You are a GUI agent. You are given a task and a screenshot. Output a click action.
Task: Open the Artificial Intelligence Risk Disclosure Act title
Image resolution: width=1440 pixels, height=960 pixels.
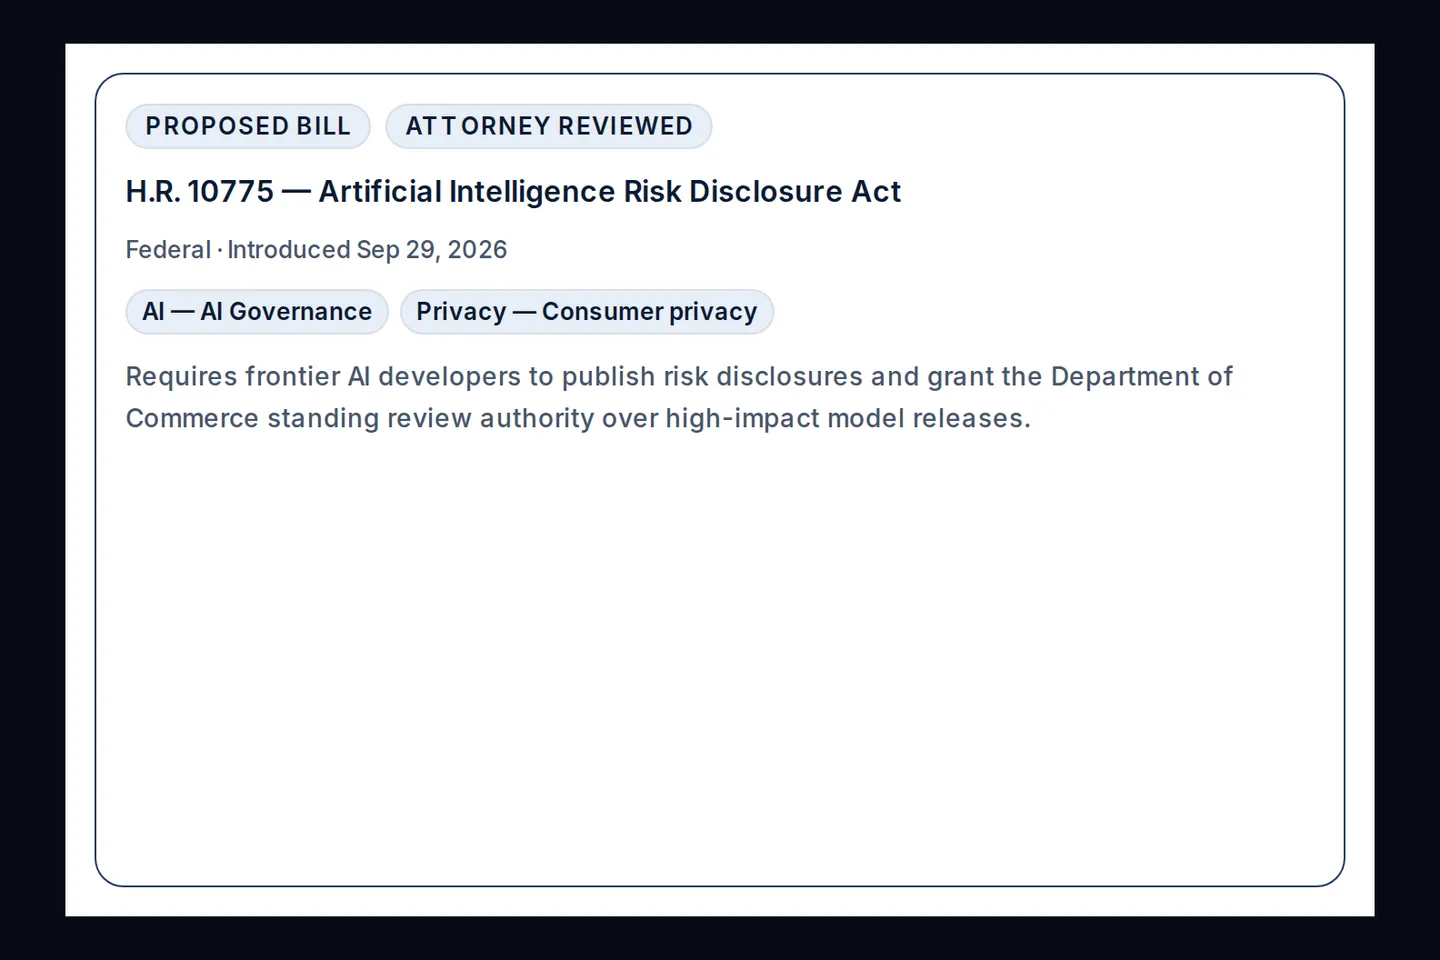tap(610, 191)
